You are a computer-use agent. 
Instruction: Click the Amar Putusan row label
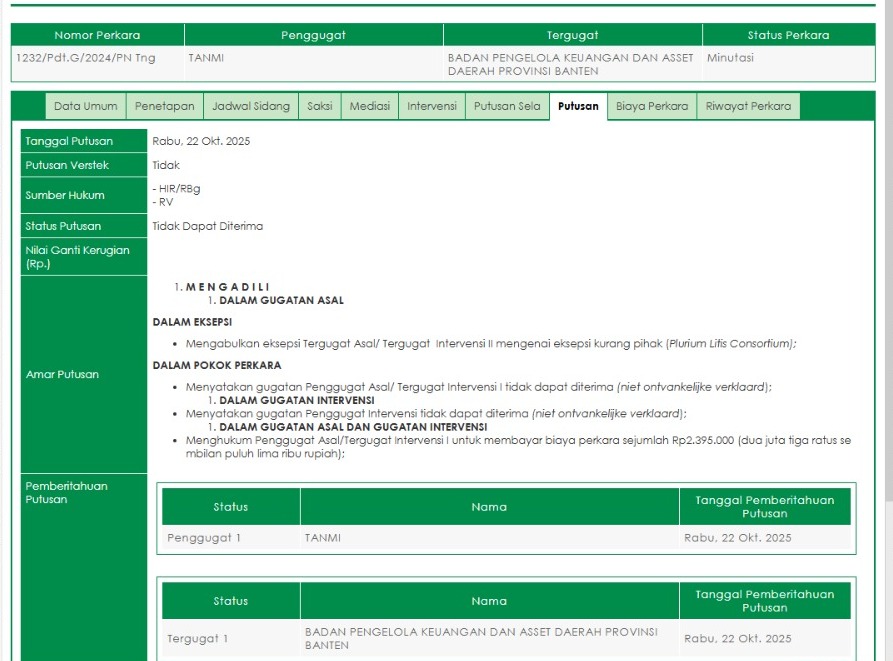pyautogui.click(x=62, y=374)
